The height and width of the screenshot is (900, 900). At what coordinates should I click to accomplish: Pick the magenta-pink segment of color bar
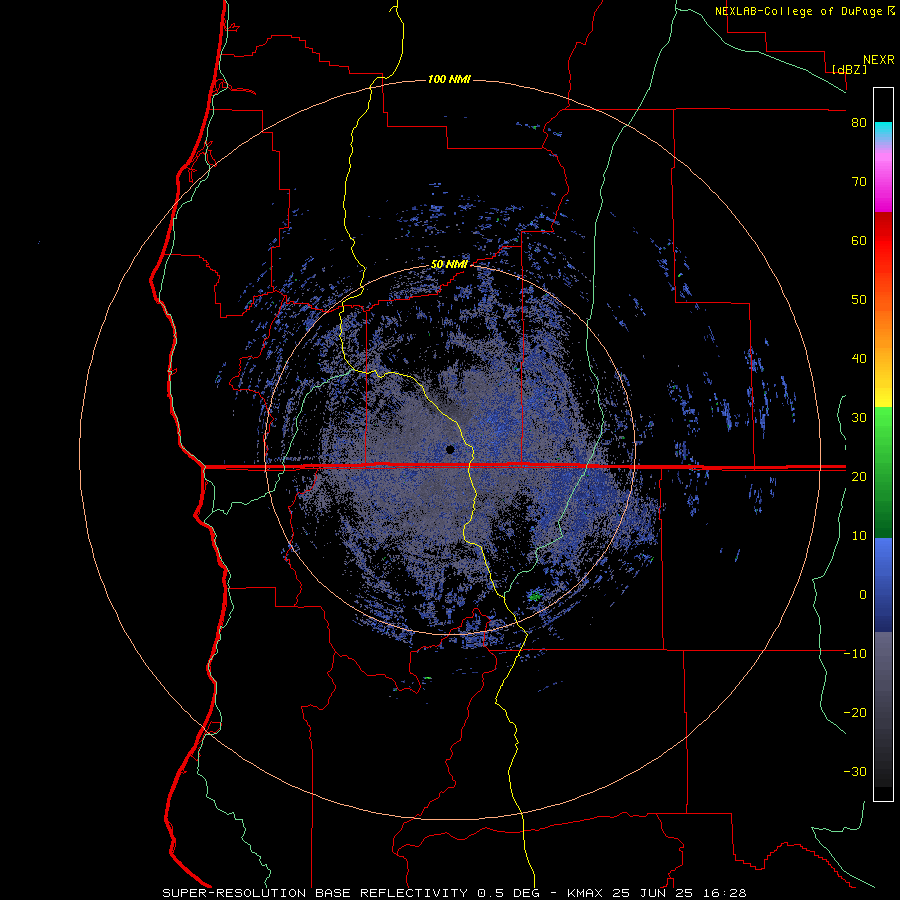(883, 178)
